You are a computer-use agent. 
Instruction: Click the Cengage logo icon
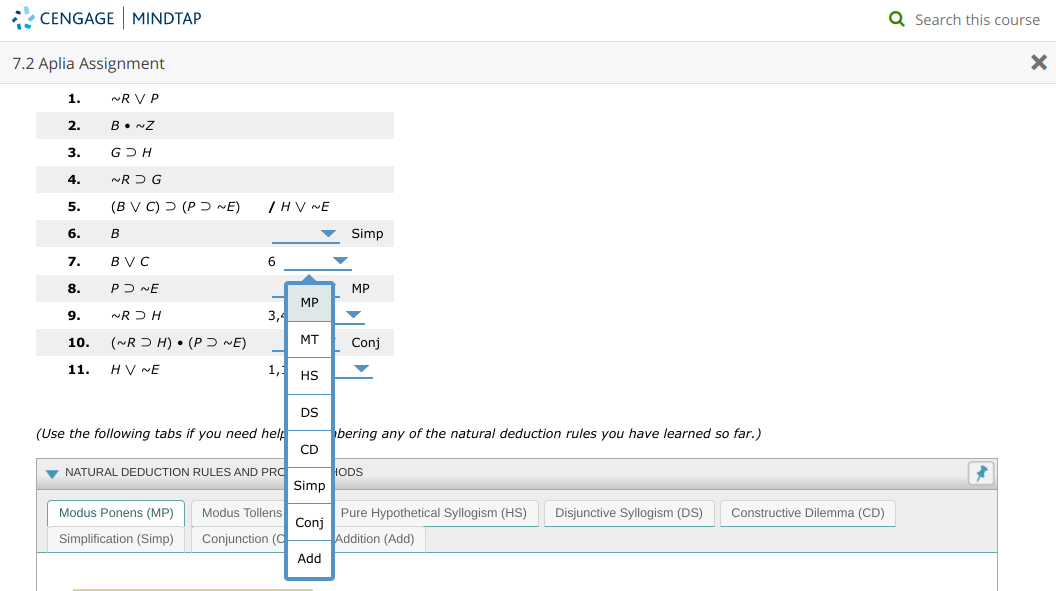click(x=24, y=17)
